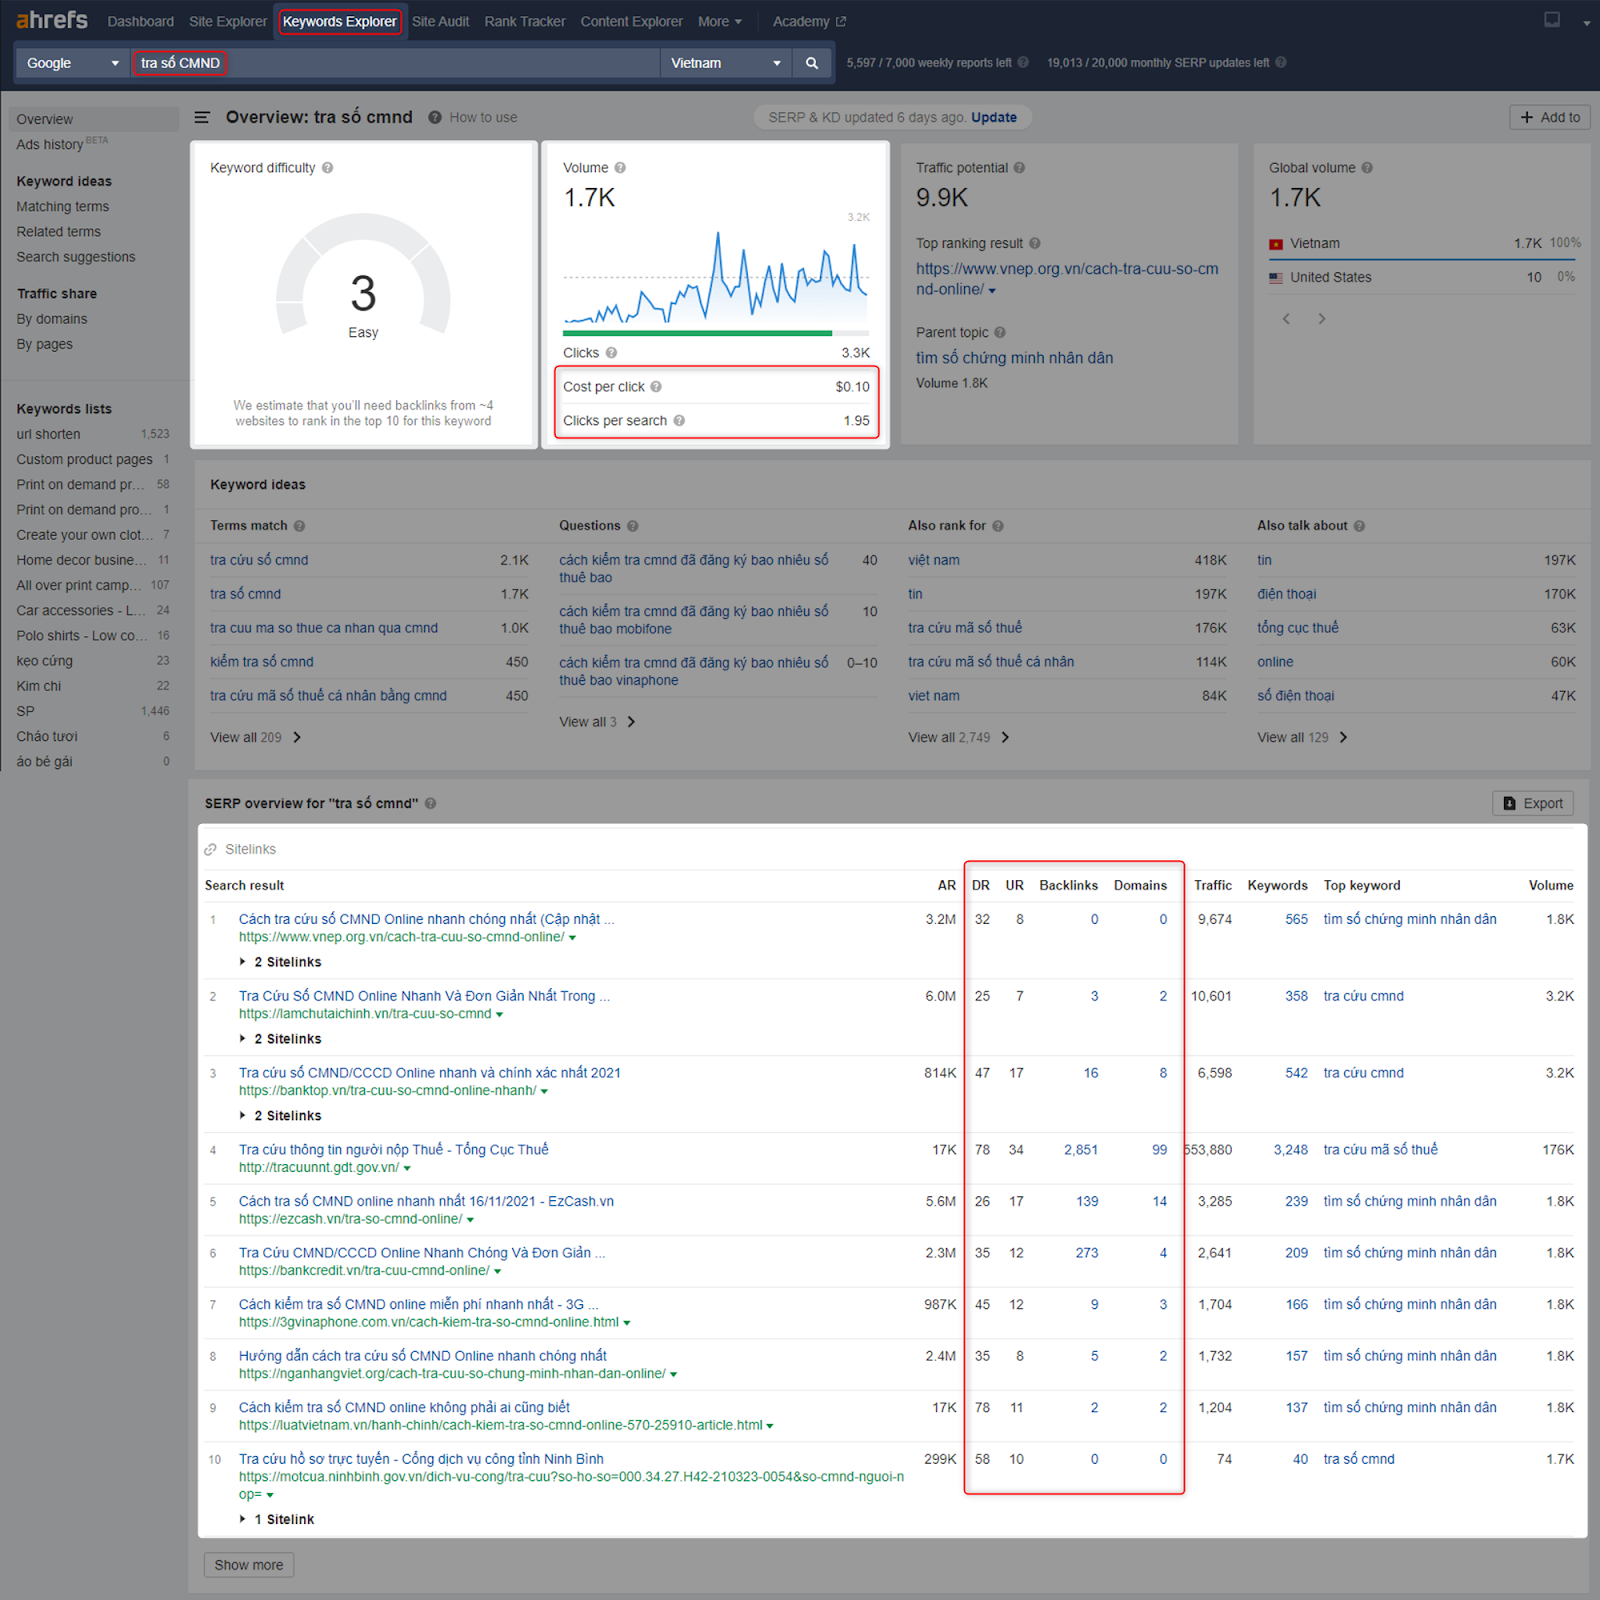
Task: Open the Keywords Explorer tab
Action: pos(340,21)
